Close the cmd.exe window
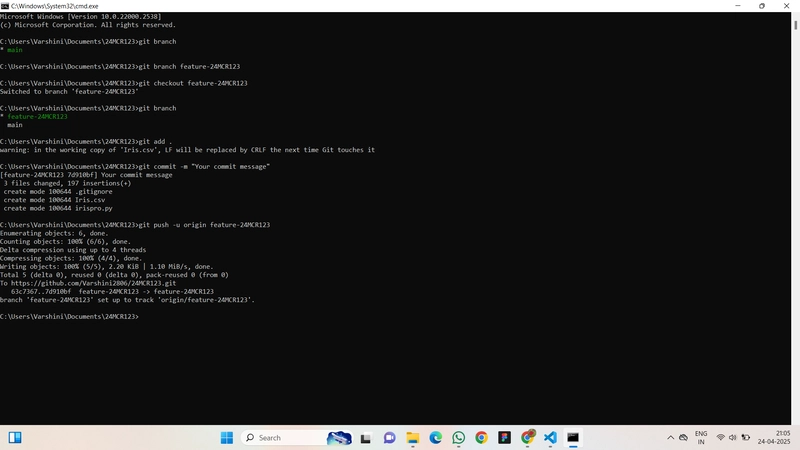This screenshot has width=800, height=450. [x=786, y=6]
